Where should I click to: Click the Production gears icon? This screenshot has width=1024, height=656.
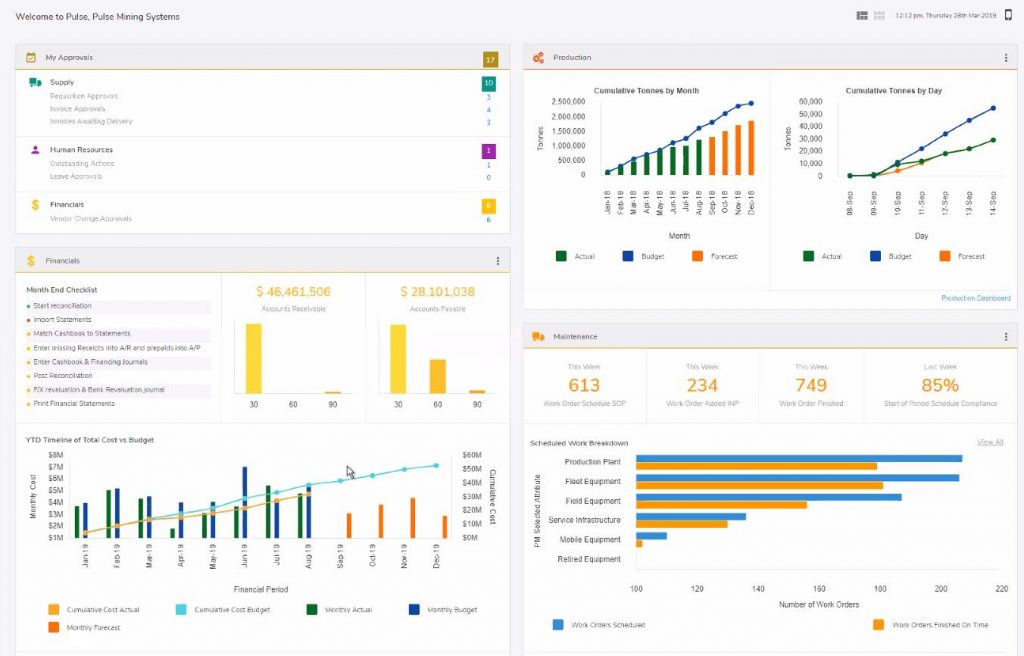[x=537, y=57]
